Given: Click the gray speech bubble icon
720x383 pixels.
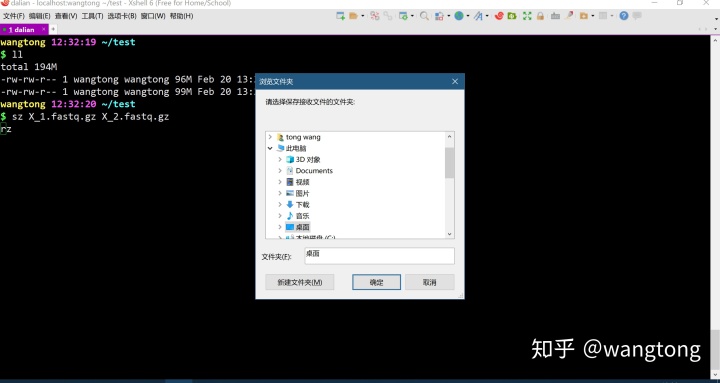Looking at the screenshot, I should click(636, 16).
